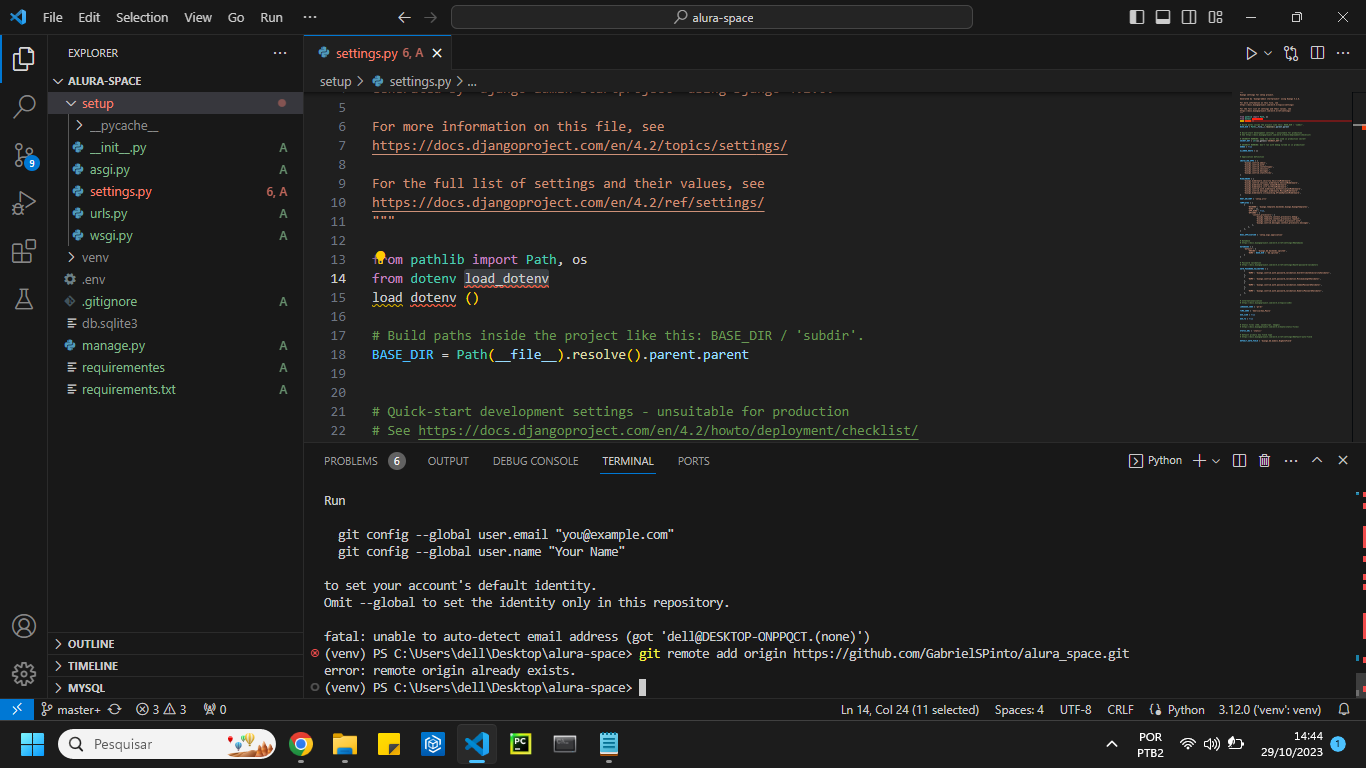The height and width of the screenshot is (768, 1366).
Task: Open Explorer views and more actions ellipsis
Action: click(x=280, y=53)
